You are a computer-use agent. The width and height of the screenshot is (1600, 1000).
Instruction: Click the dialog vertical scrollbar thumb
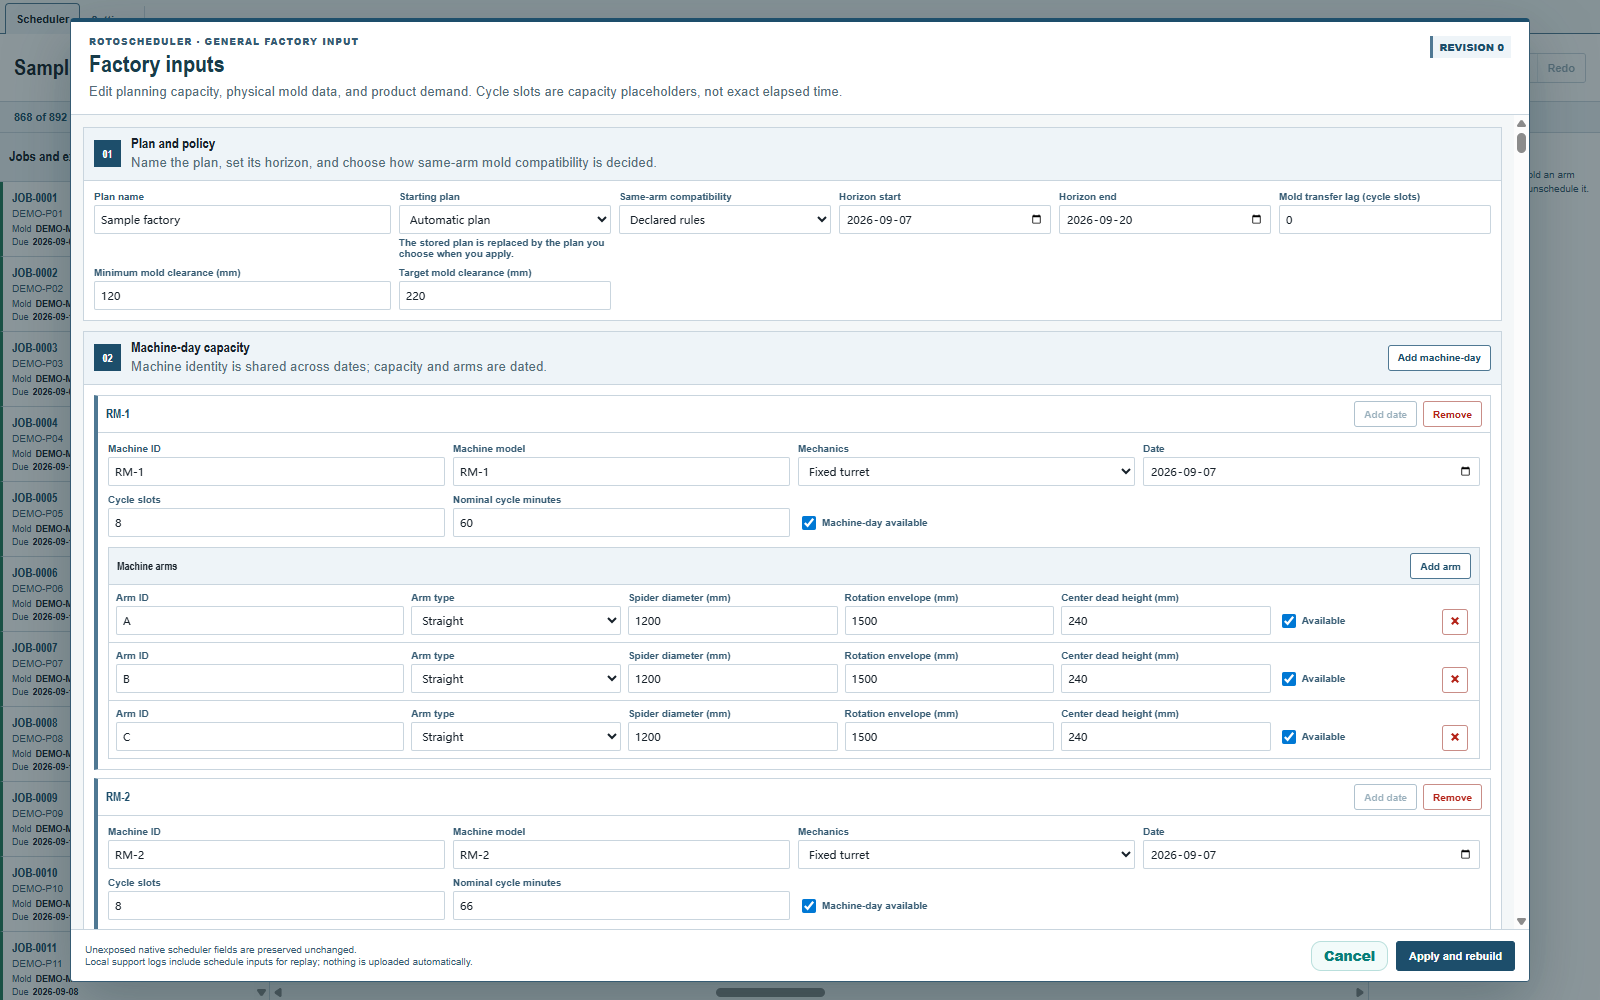(x=1521, y=142)
